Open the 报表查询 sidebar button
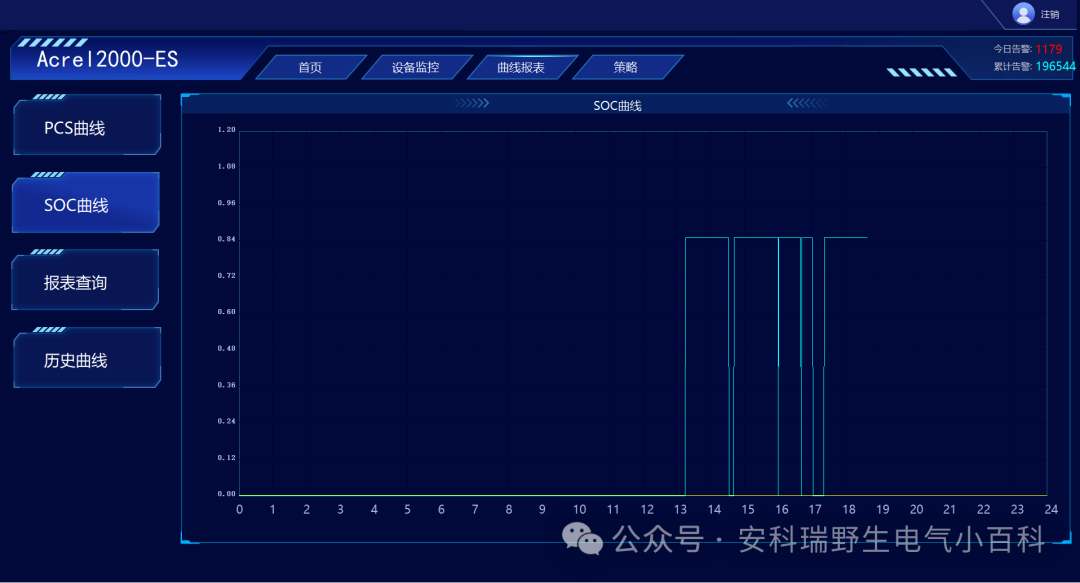This screenshot has width=1080, height=583. 85,282
